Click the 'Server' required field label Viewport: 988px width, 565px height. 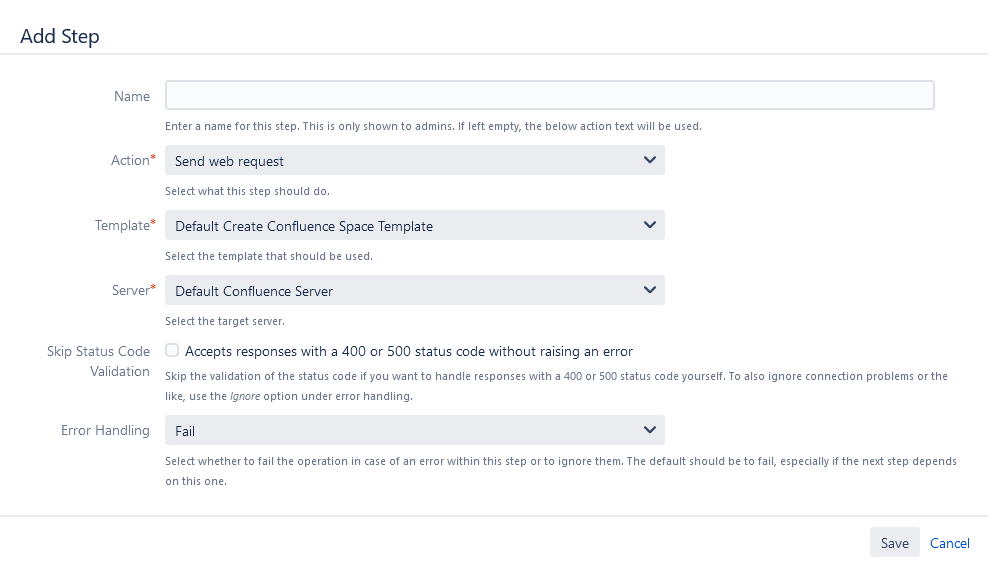[130, 290]
